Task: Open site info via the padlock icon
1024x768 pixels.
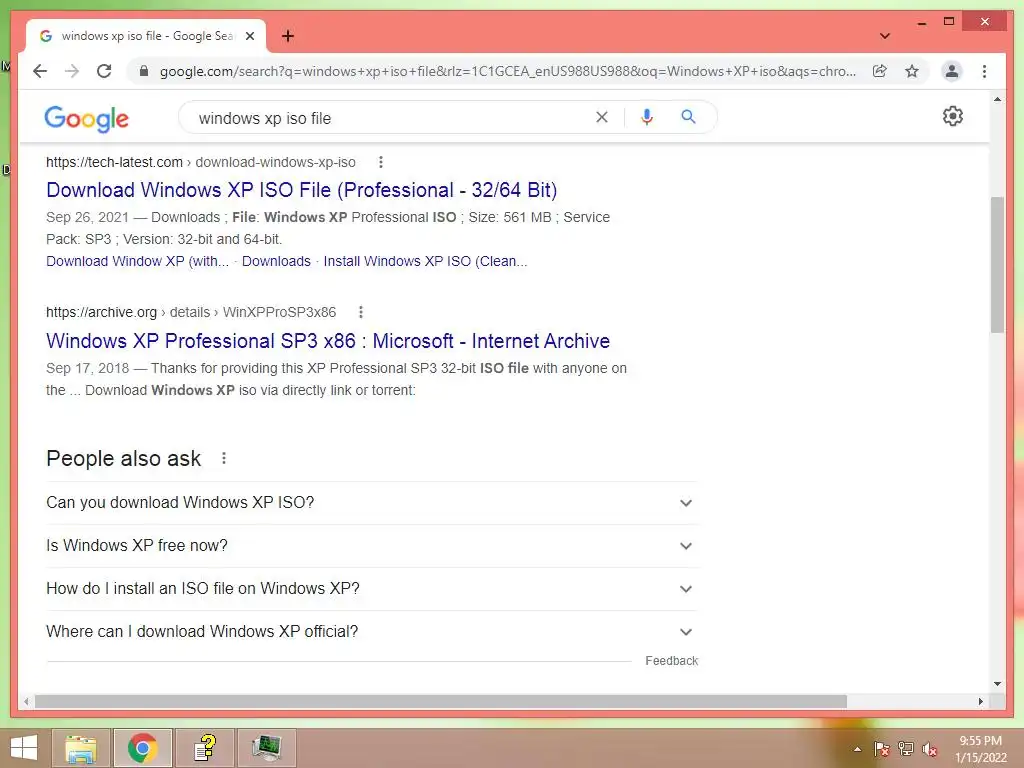Action: (x=144, y=71)
